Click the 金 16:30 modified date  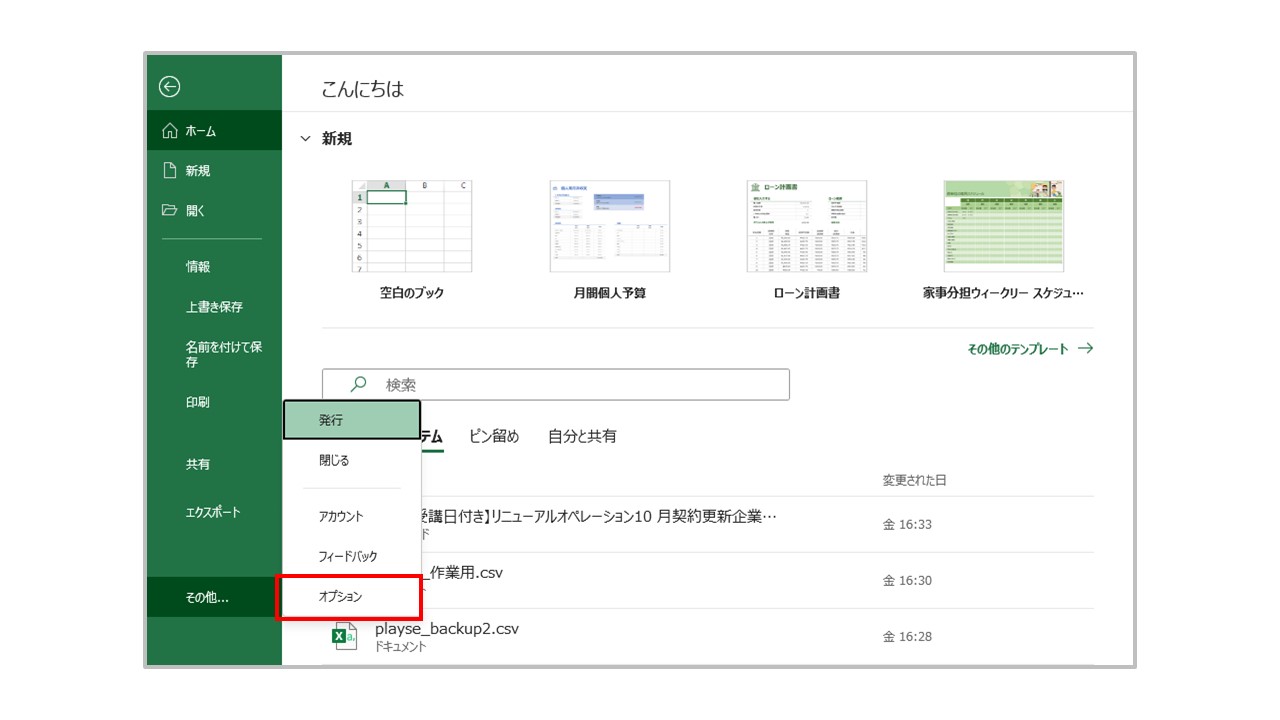pos(907,581)
